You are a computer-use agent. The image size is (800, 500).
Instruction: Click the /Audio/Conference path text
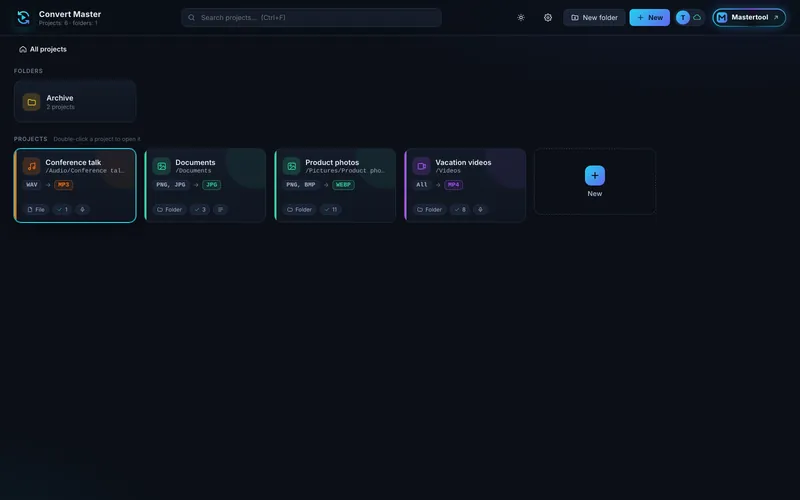pyautogui.click(x=85, y=171)
